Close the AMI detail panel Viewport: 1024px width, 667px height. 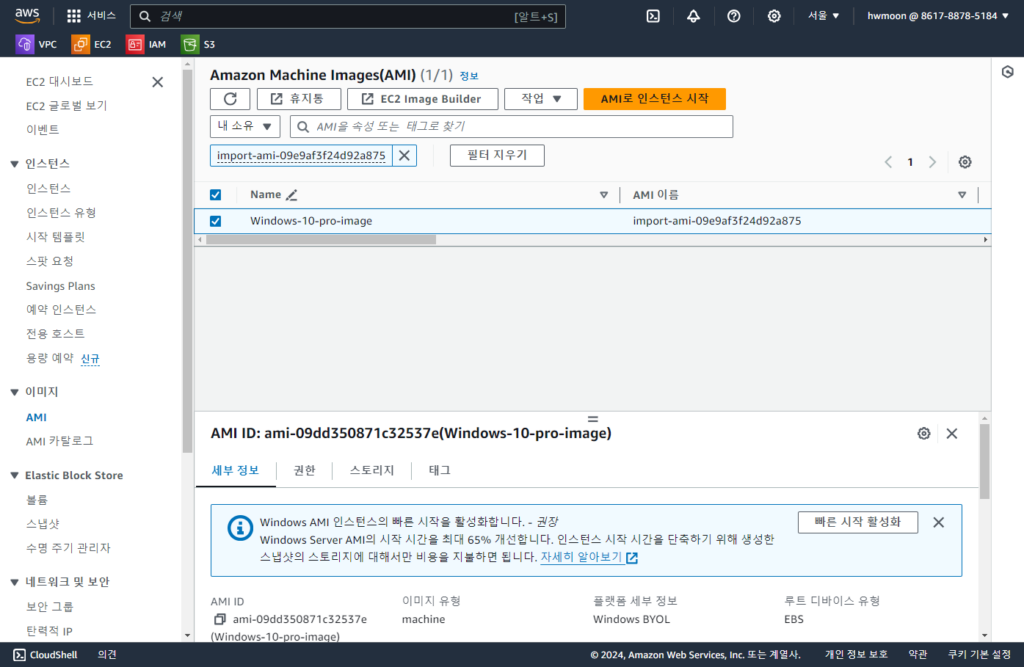952,433
